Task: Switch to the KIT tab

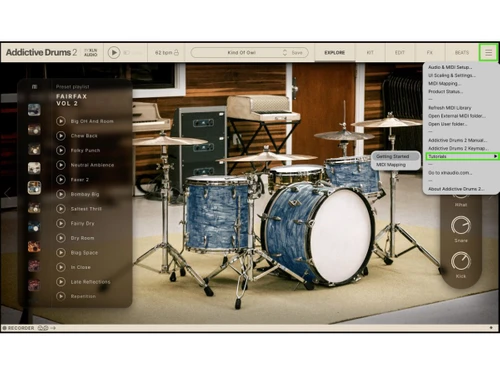Action: [x=370, y=53]
